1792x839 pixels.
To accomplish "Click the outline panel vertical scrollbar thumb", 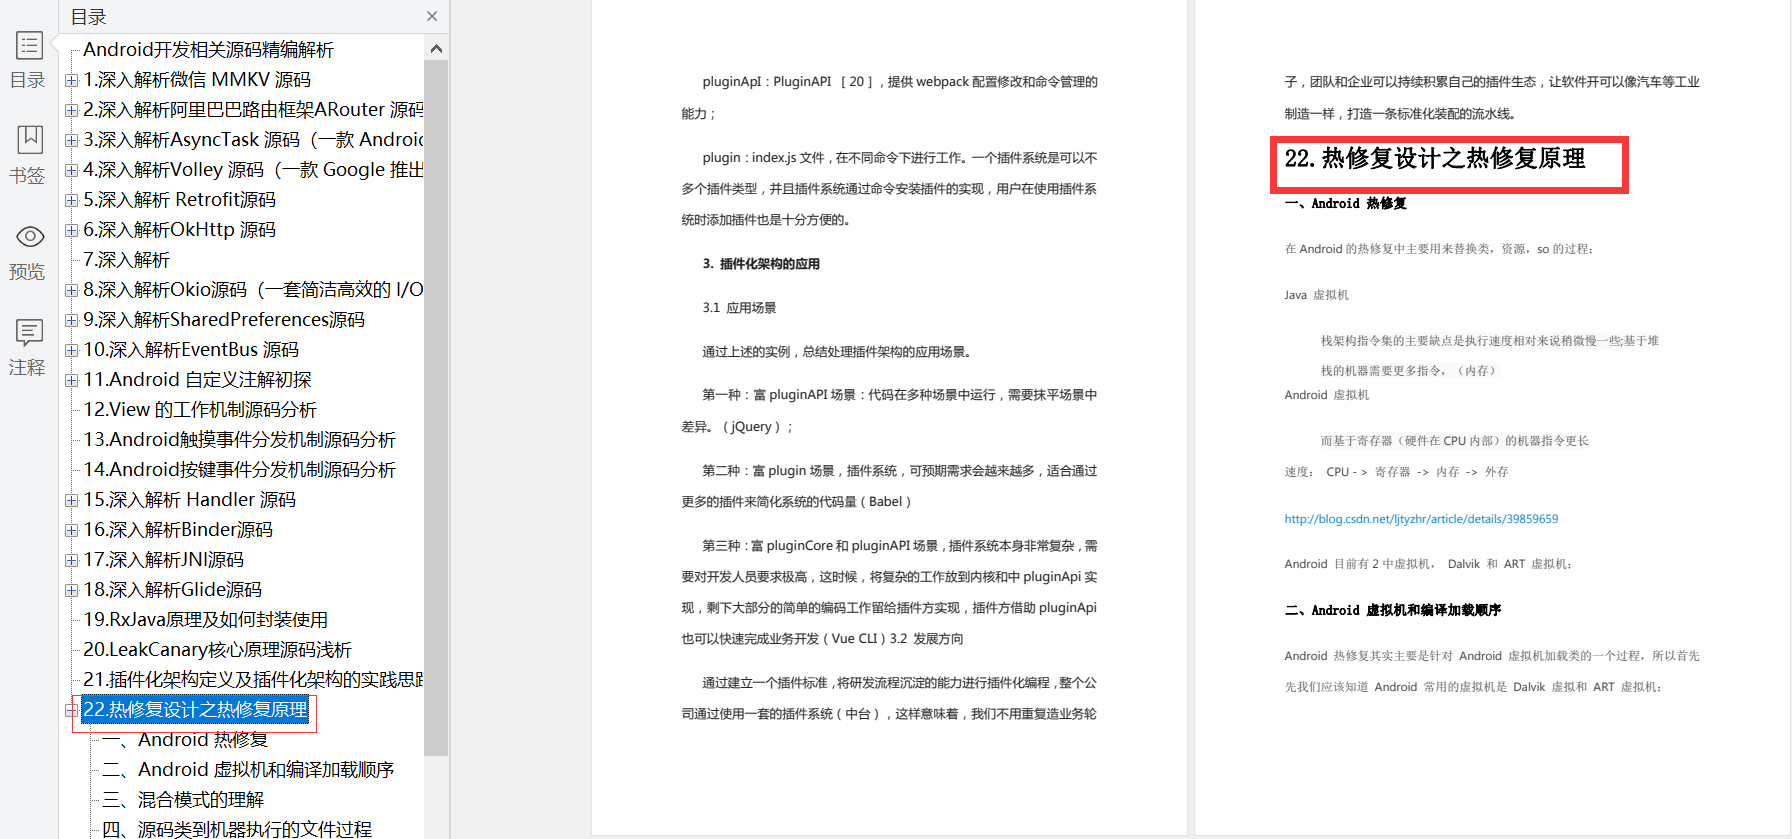I will tap(436, 407).
